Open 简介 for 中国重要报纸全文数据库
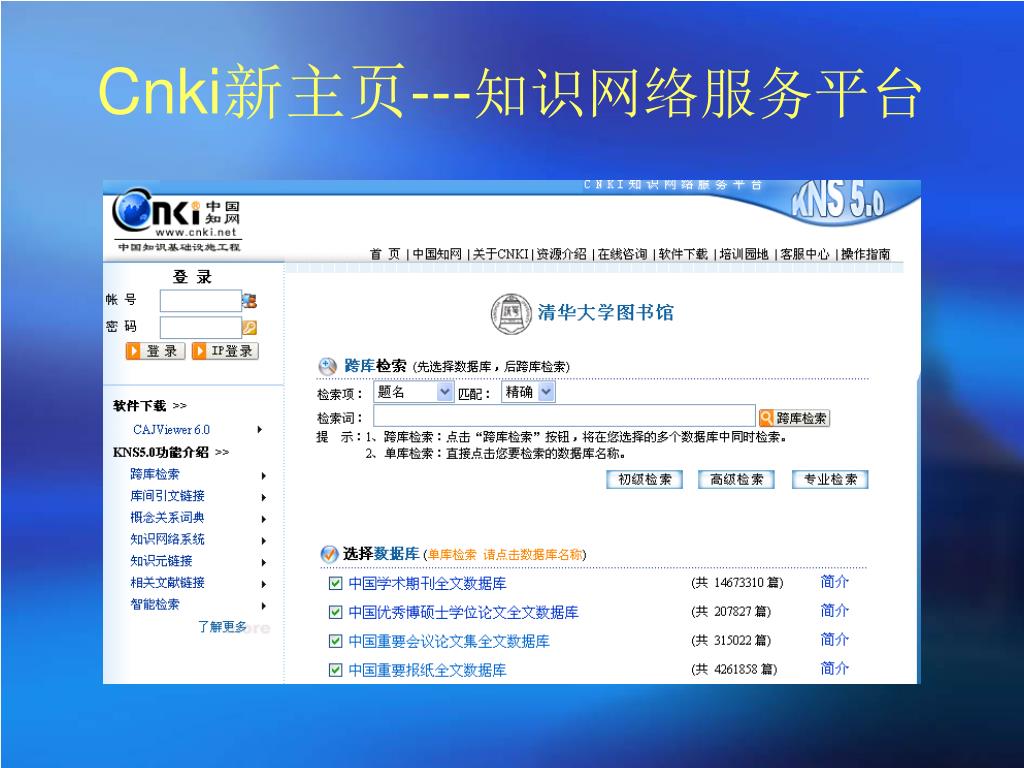 pyautogui.click(x=835, y=668)
